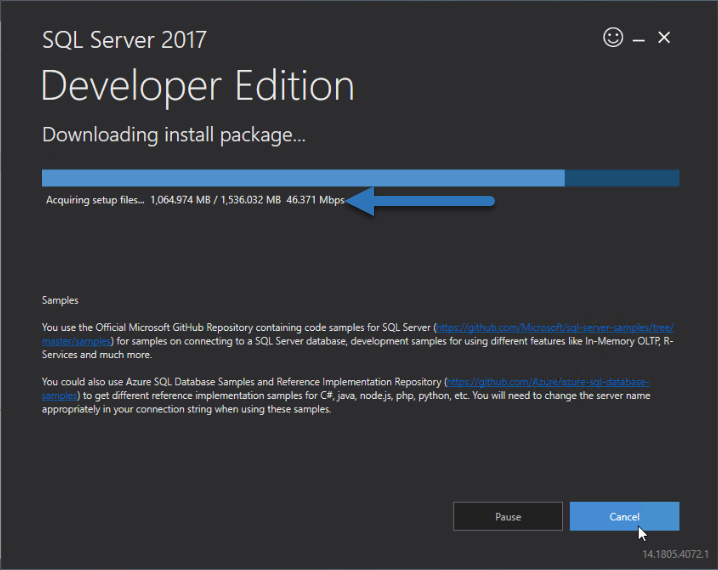
Task: Open the Azure azure-sql-database-samples GitHub link
Action: pos(548,382)
